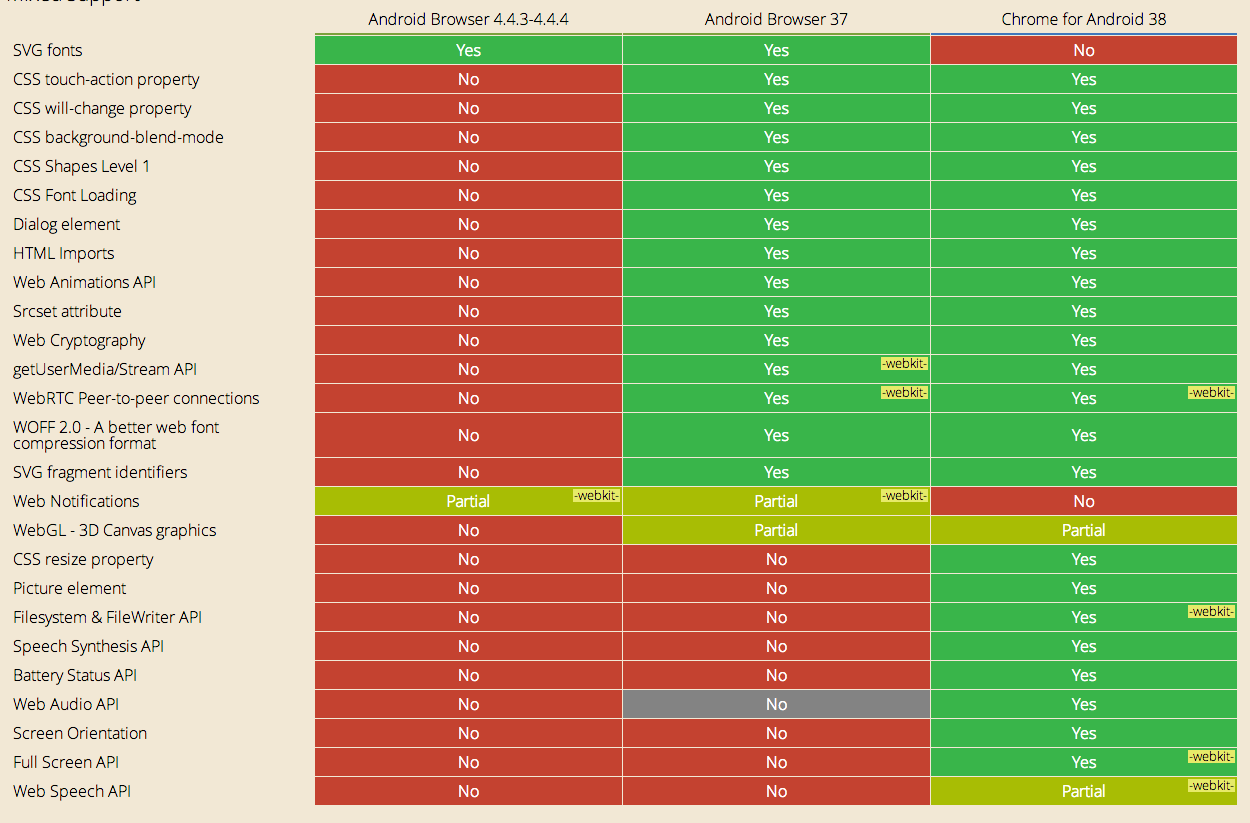Click CSS touch-action 'No' cell under Android Browser 4.4.3-4.4.4
Viewport: 1250px width, 823px height.
point(468,79)
